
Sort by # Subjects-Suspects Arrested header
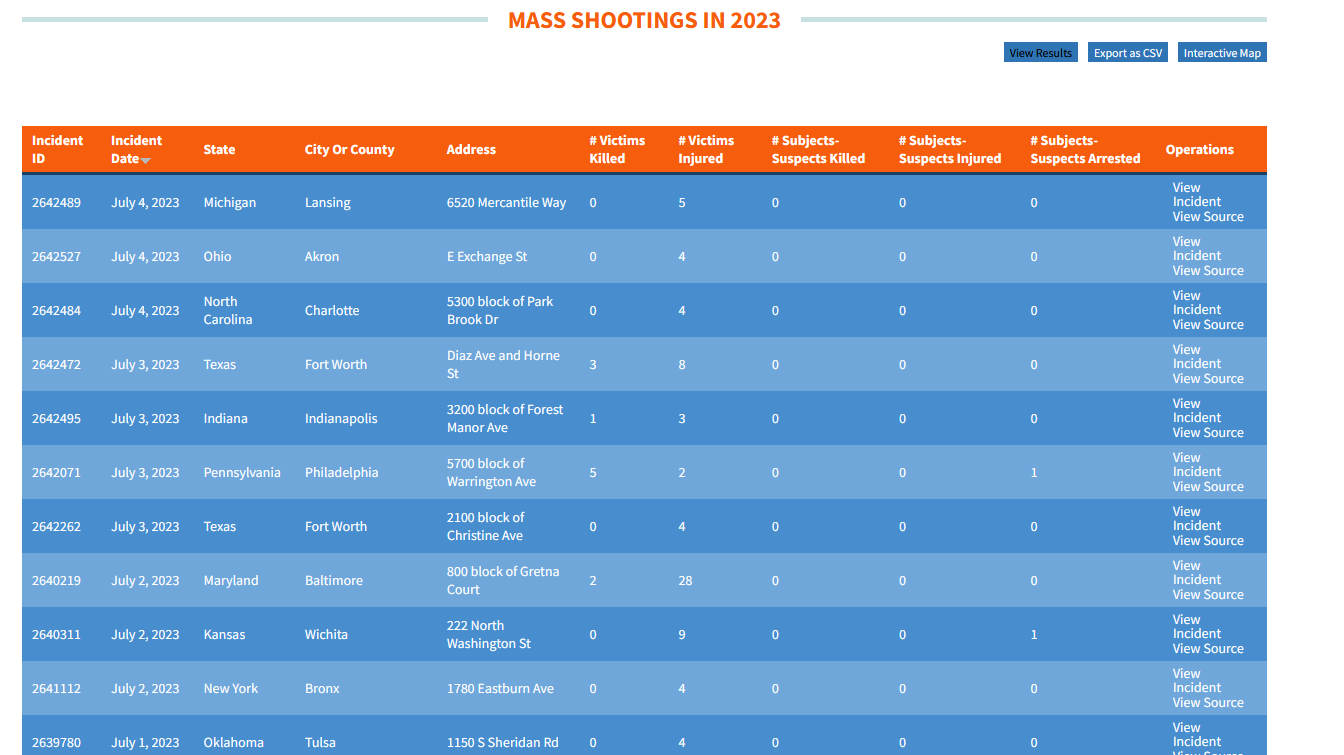1085,149
